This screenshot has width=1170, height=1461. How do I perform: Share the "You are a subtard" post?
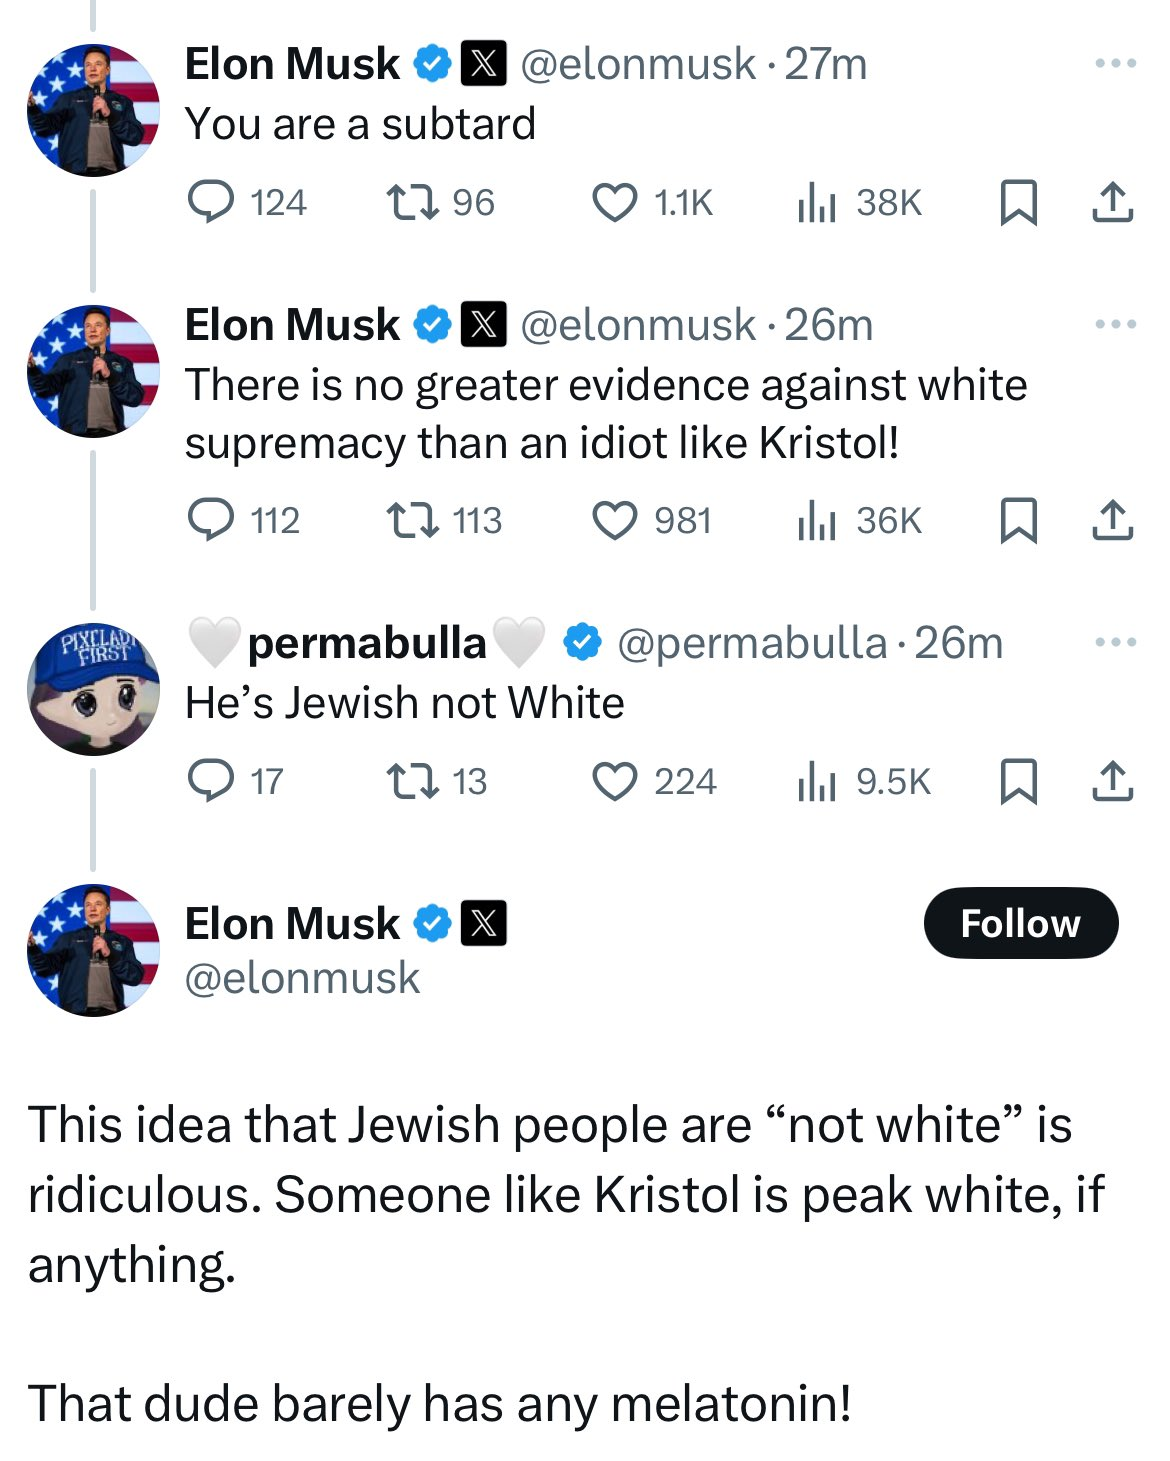point(1112,202)
